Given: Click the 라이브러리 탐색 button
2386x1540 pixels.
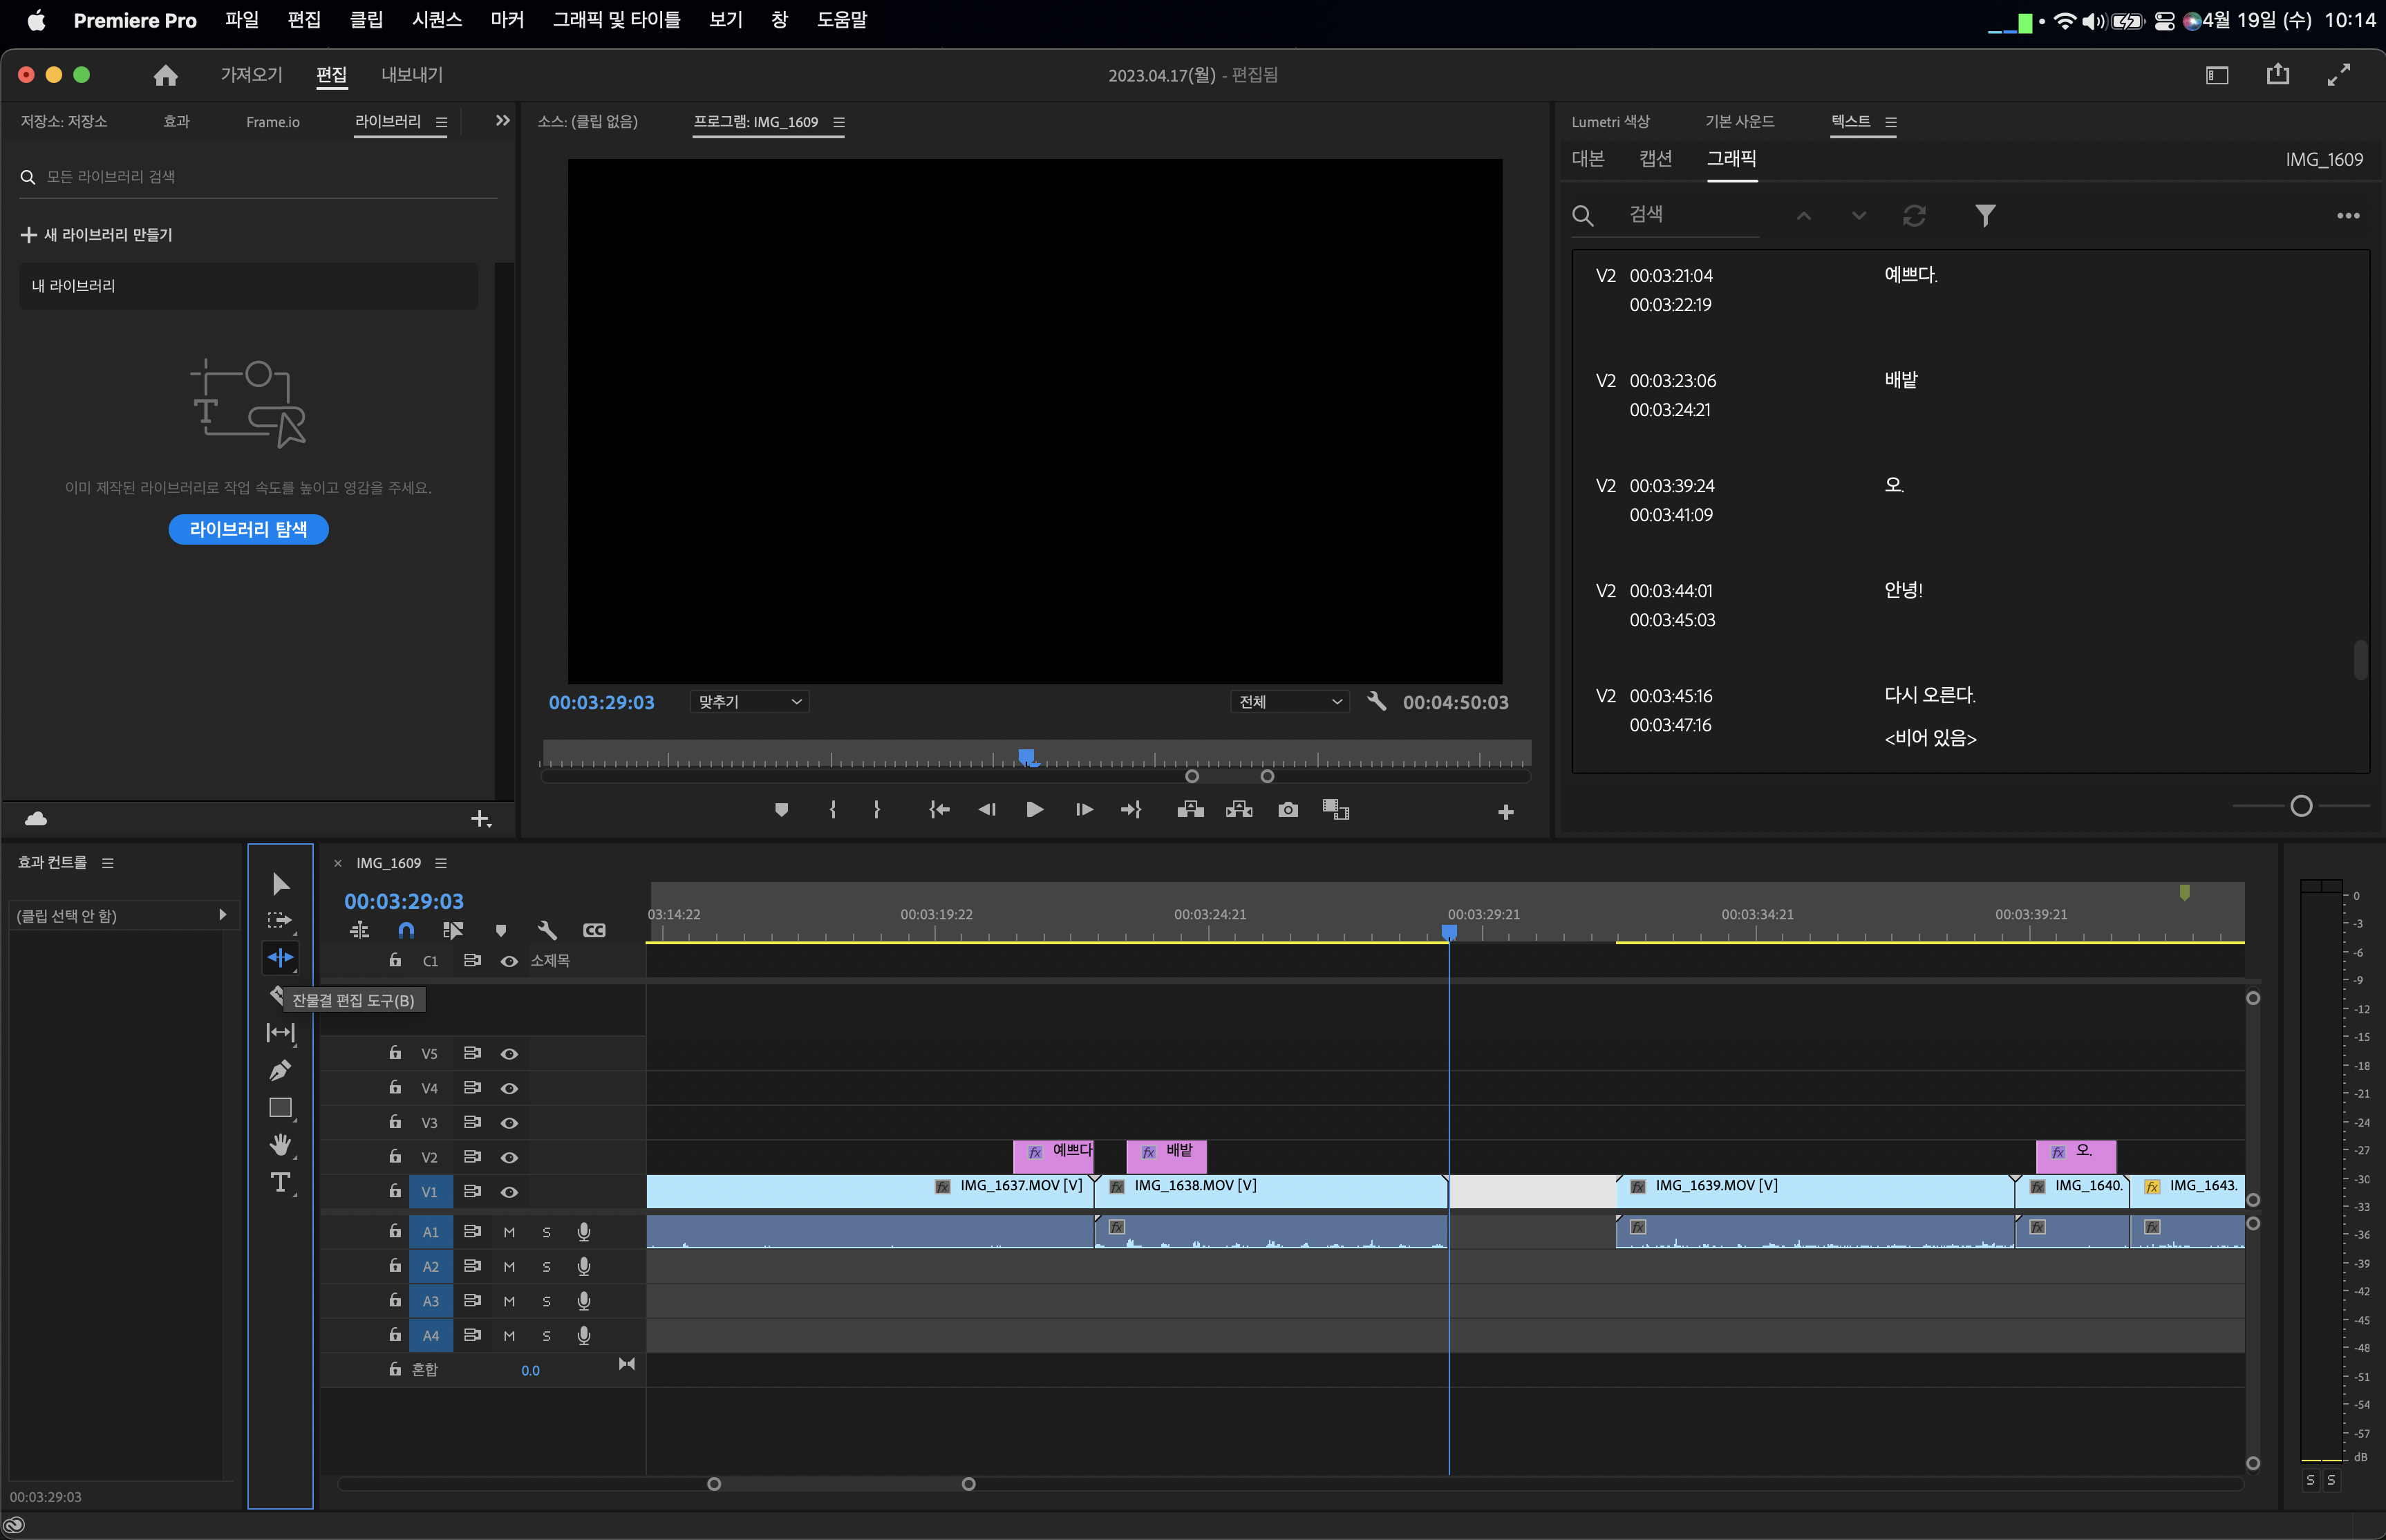Looking at the screenshot, I should click(x=248, y=529).
